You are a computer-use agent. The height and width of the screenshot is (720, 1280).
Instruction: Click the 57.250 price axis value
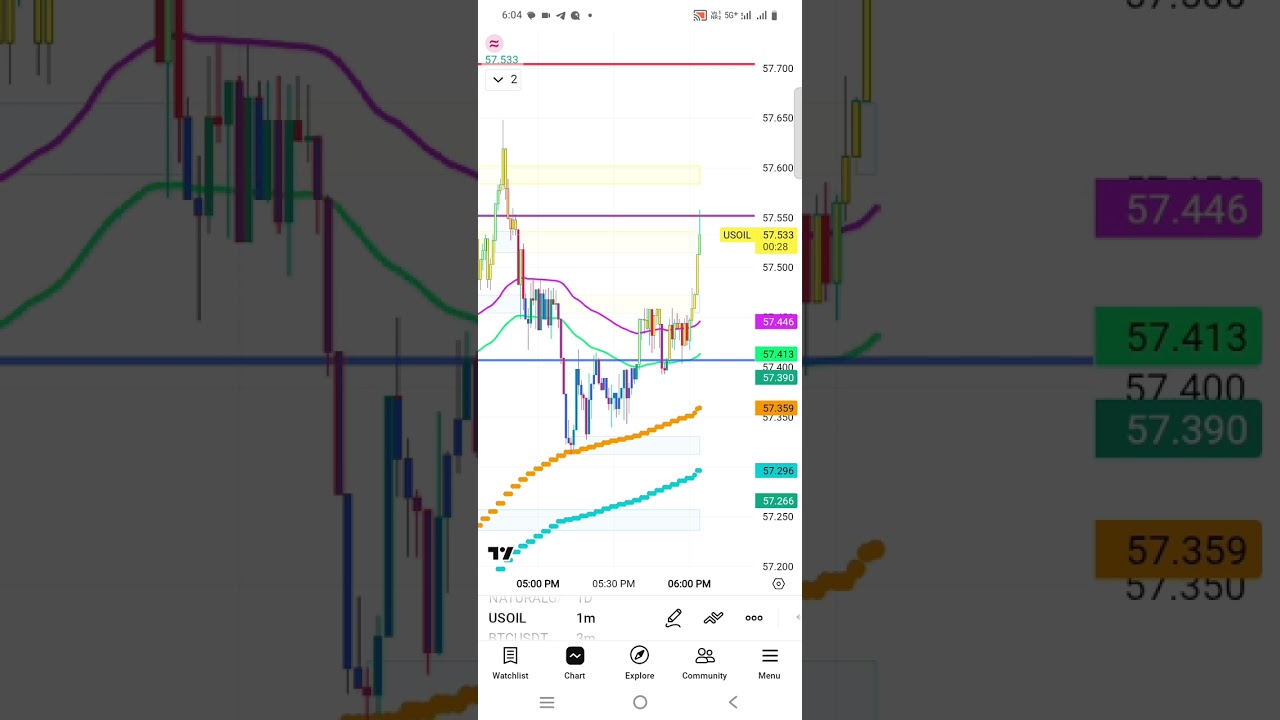[x=777, y=517]
